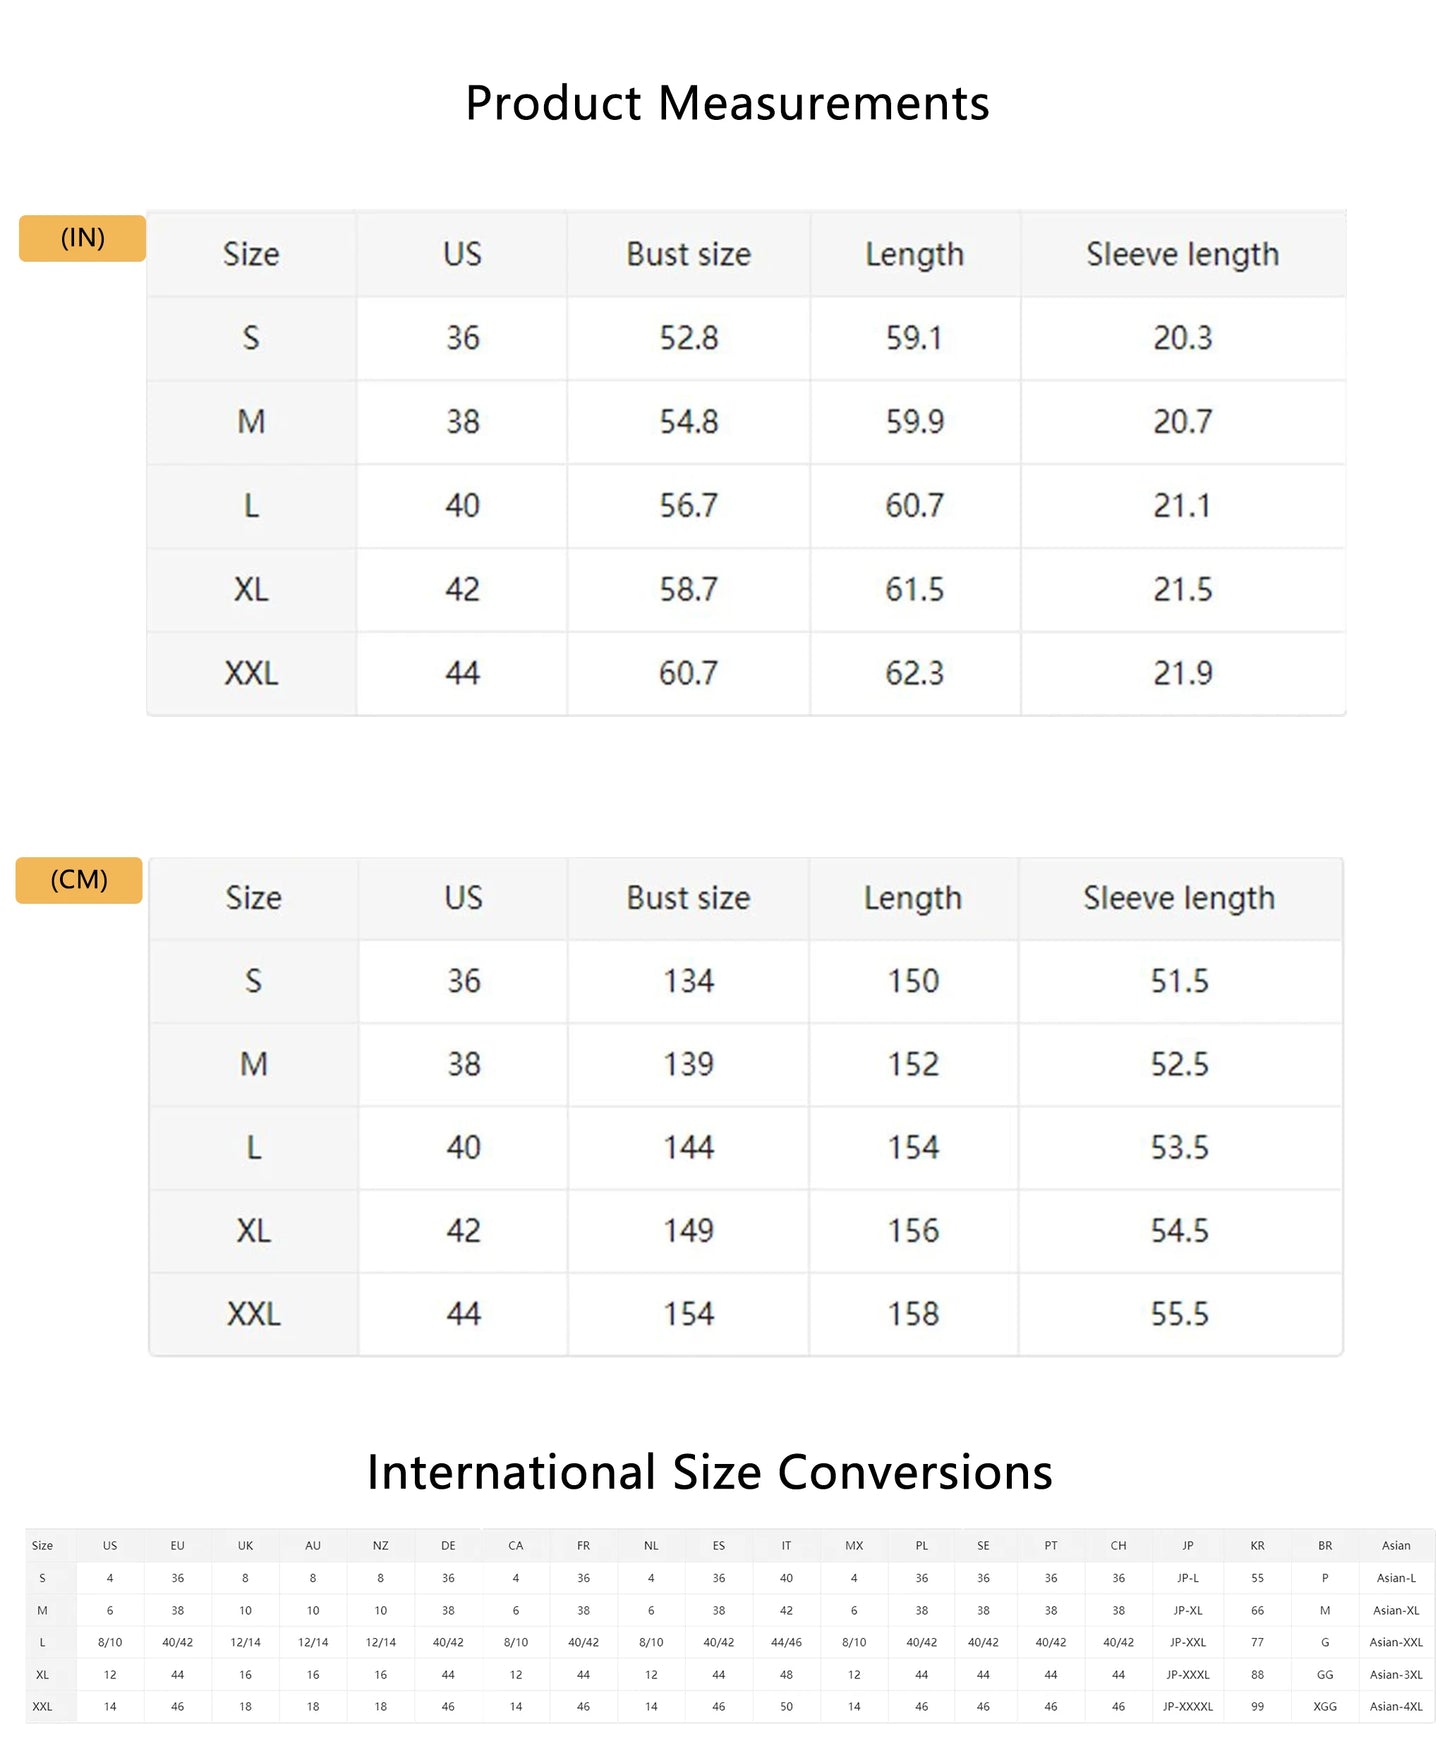The height and width of the screenshot is (1761, 1445).
Task: Click sleeve length value 21.9
Action: coord(1182,673)
